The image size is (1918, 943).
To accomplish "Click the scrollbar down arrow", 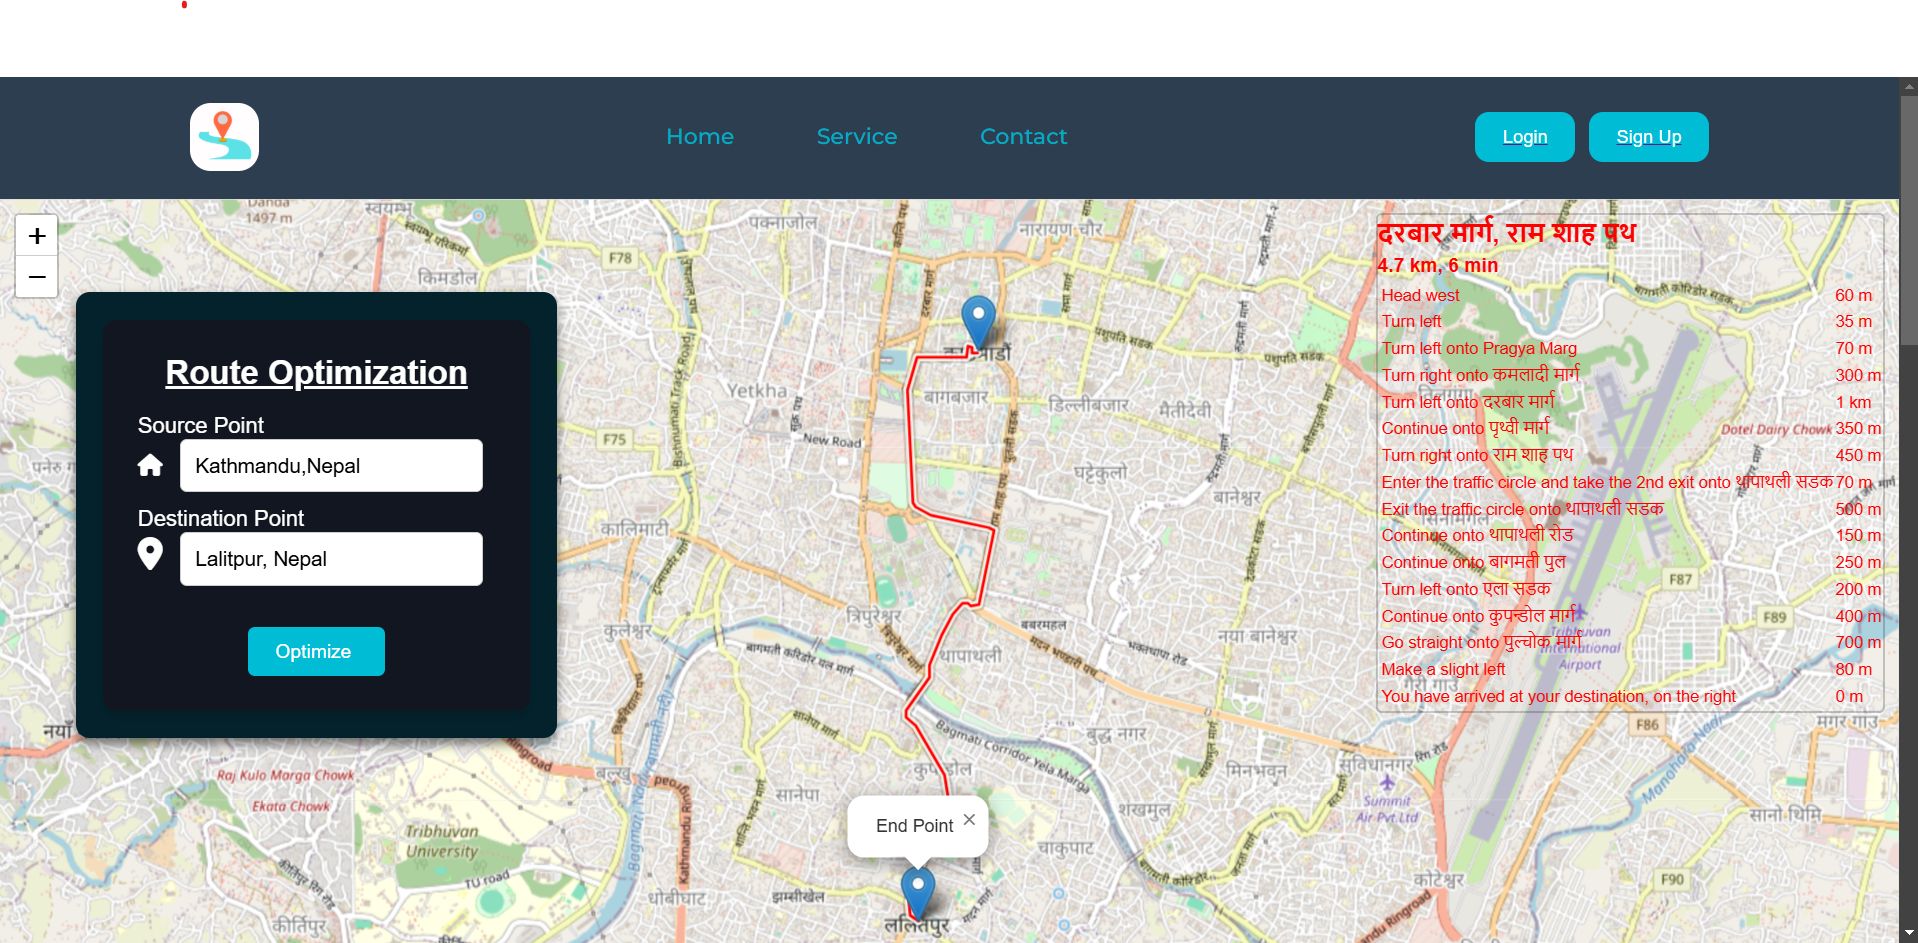I will [x=1908, y=934].
